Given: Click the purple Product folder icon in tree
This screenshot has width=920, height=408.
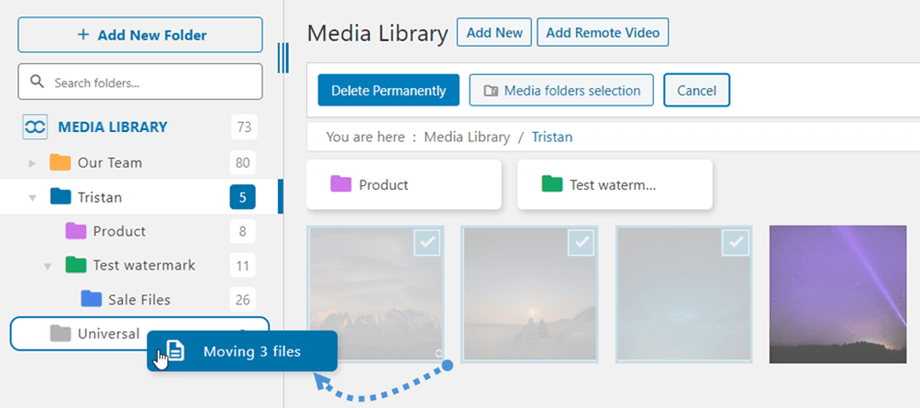Looking at the screenshot, I should point(76,231).
